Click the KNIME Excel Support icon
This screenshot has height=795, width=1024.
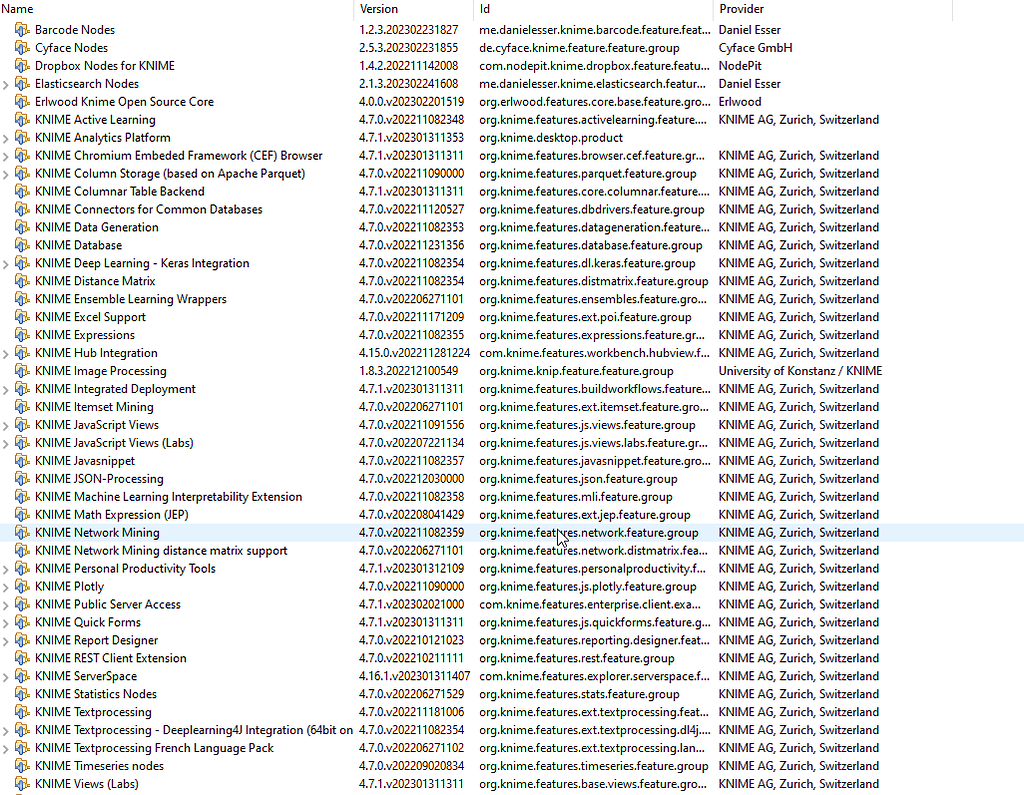[22, 317]
